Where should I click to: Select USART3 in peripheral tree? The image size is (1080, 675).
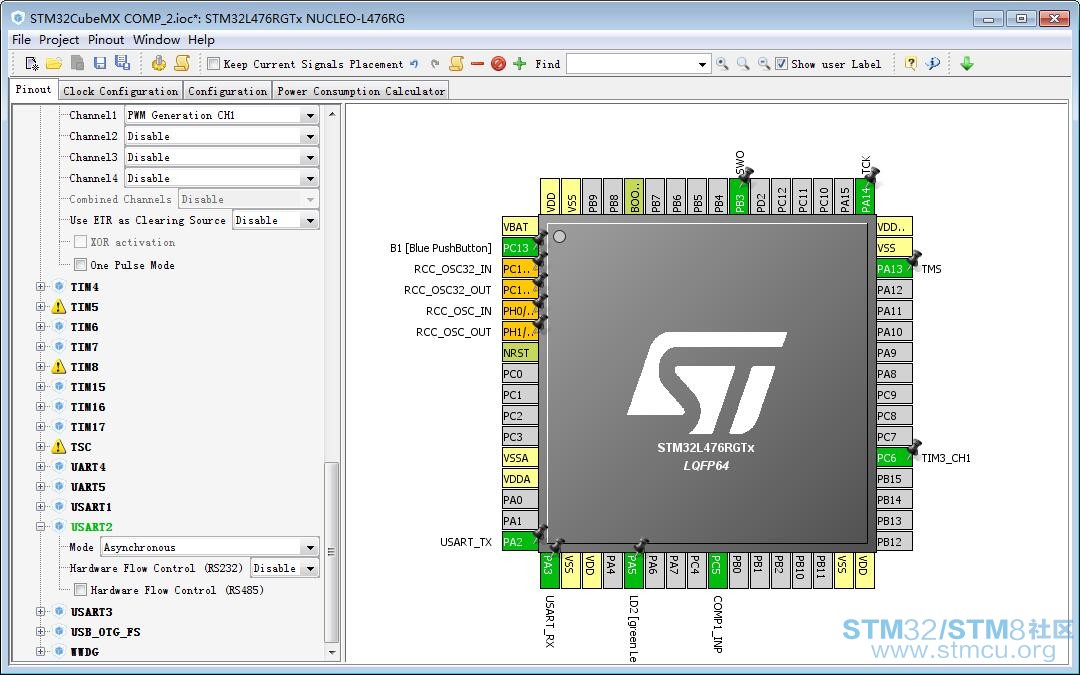pyautogui.click(x=91, y=612)
